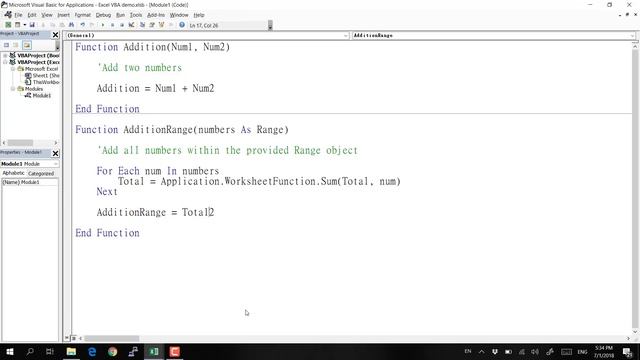Open Chrome from taskbar

113,351
